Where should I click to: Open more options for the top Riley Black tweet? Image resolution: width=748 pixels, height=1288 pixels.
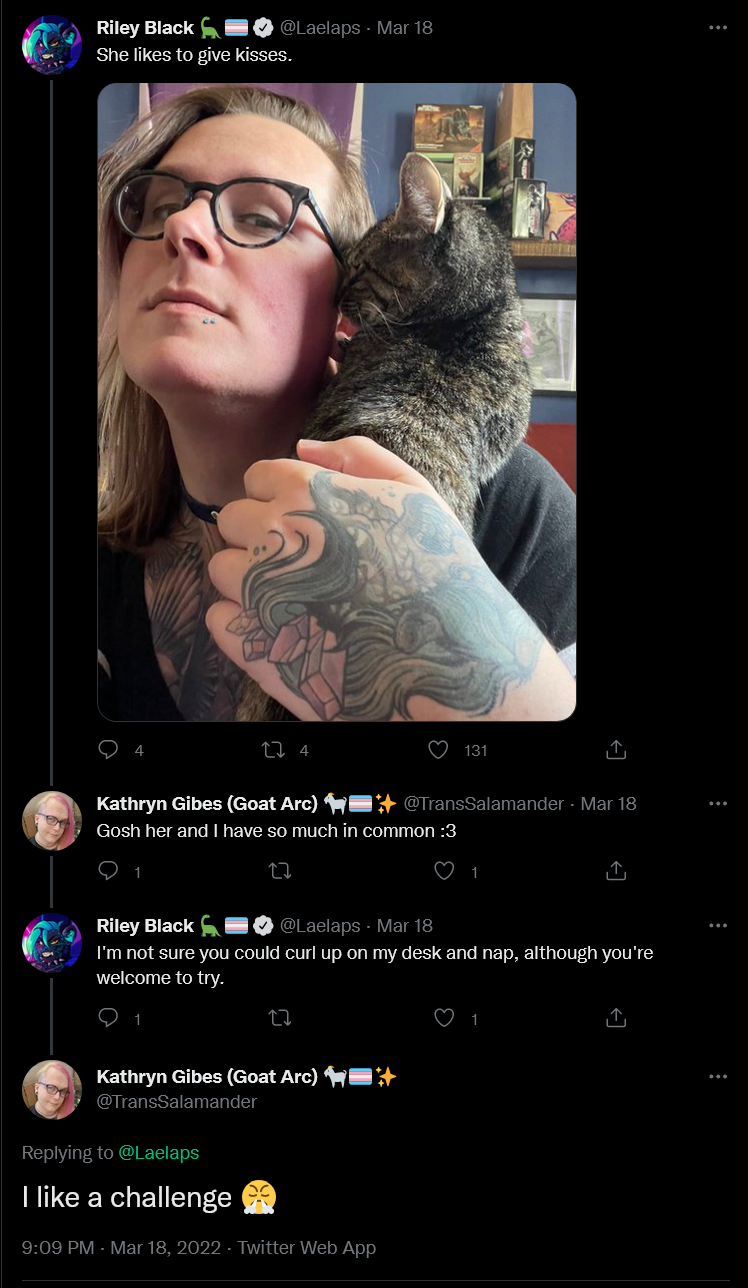pos(718,28)
